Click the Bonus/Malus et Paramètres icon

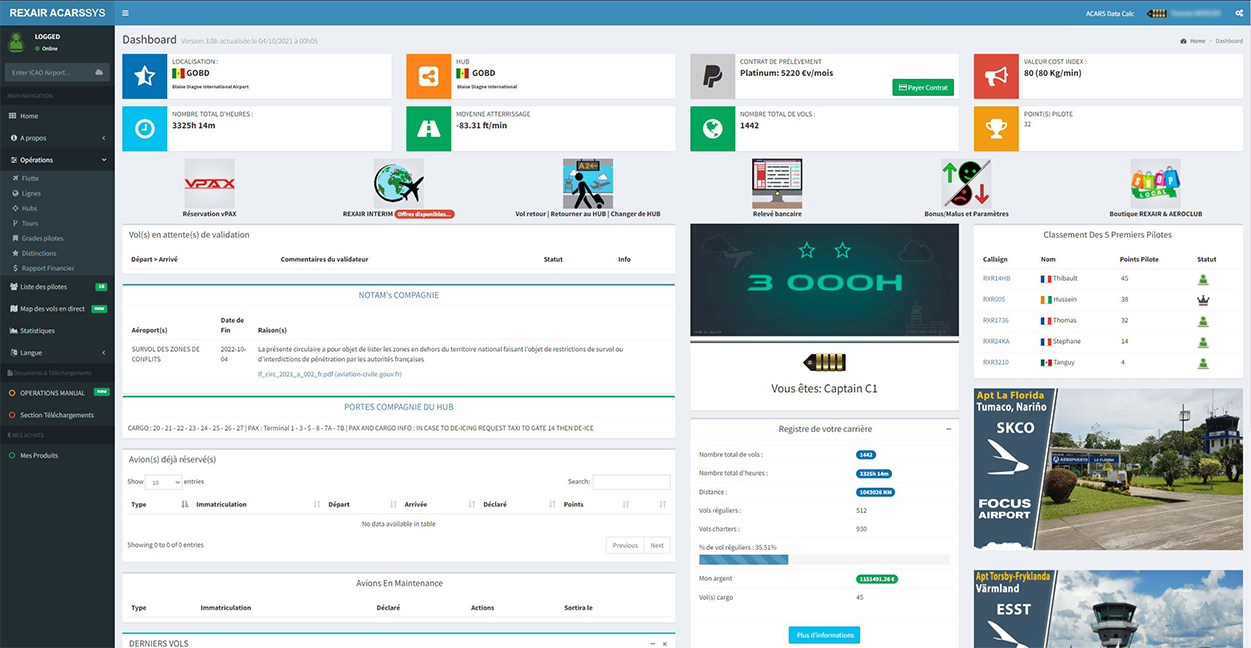coord(966,184)
